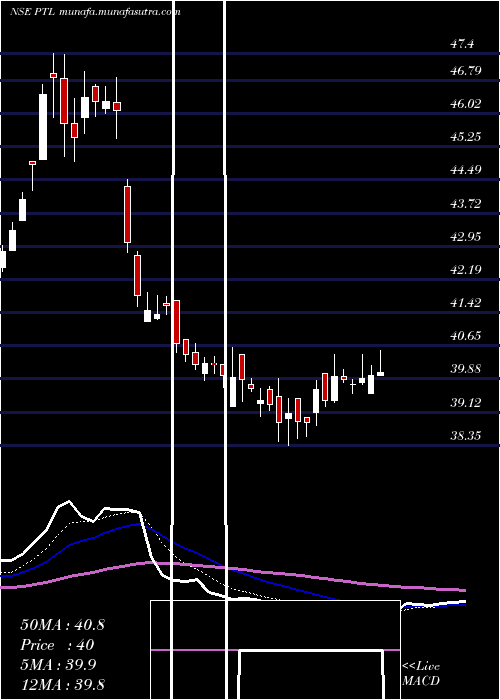The width and height of the screenshot is (500, 700).
Task: Click the 45.25 price level label
Action: (466, 136)
